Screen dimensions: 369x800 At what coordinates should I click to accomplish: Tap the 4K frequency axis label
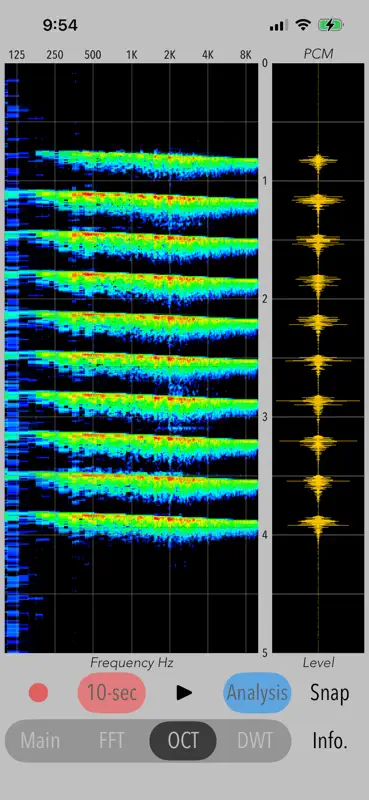[207, 55]
